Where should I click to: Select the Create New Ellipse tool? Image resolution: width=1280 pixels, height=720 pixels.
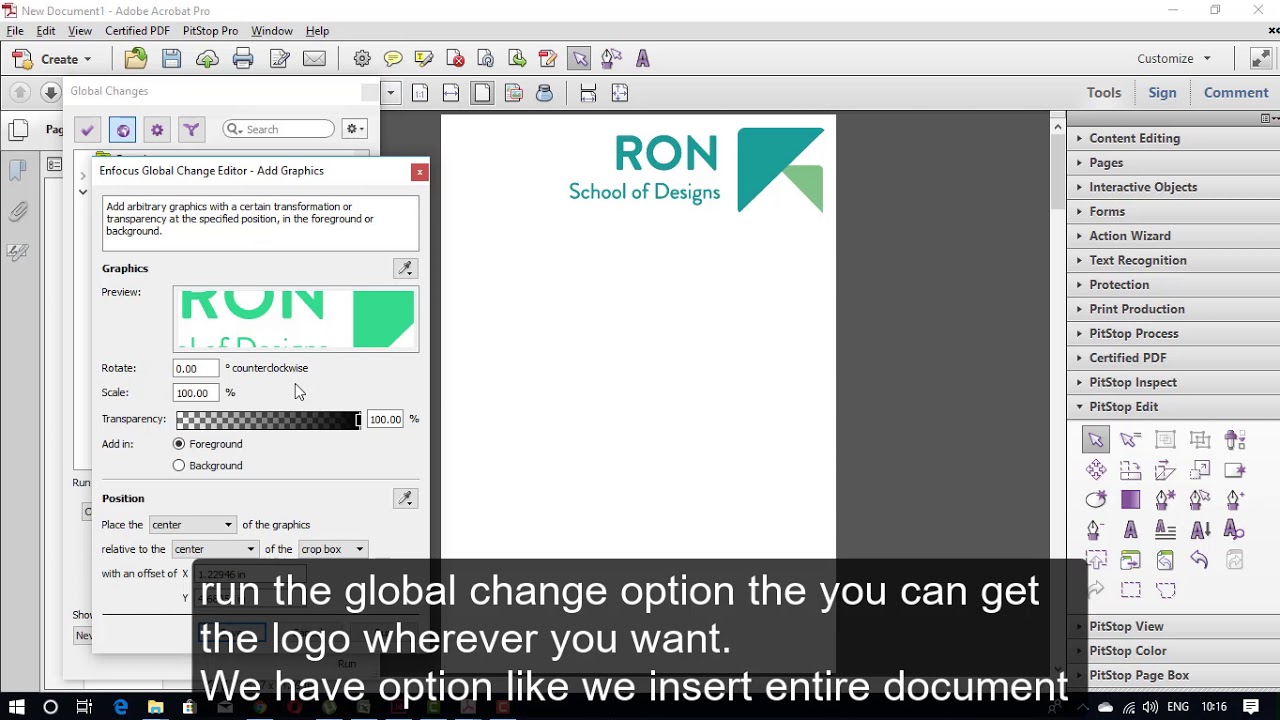pos(1096,500)
